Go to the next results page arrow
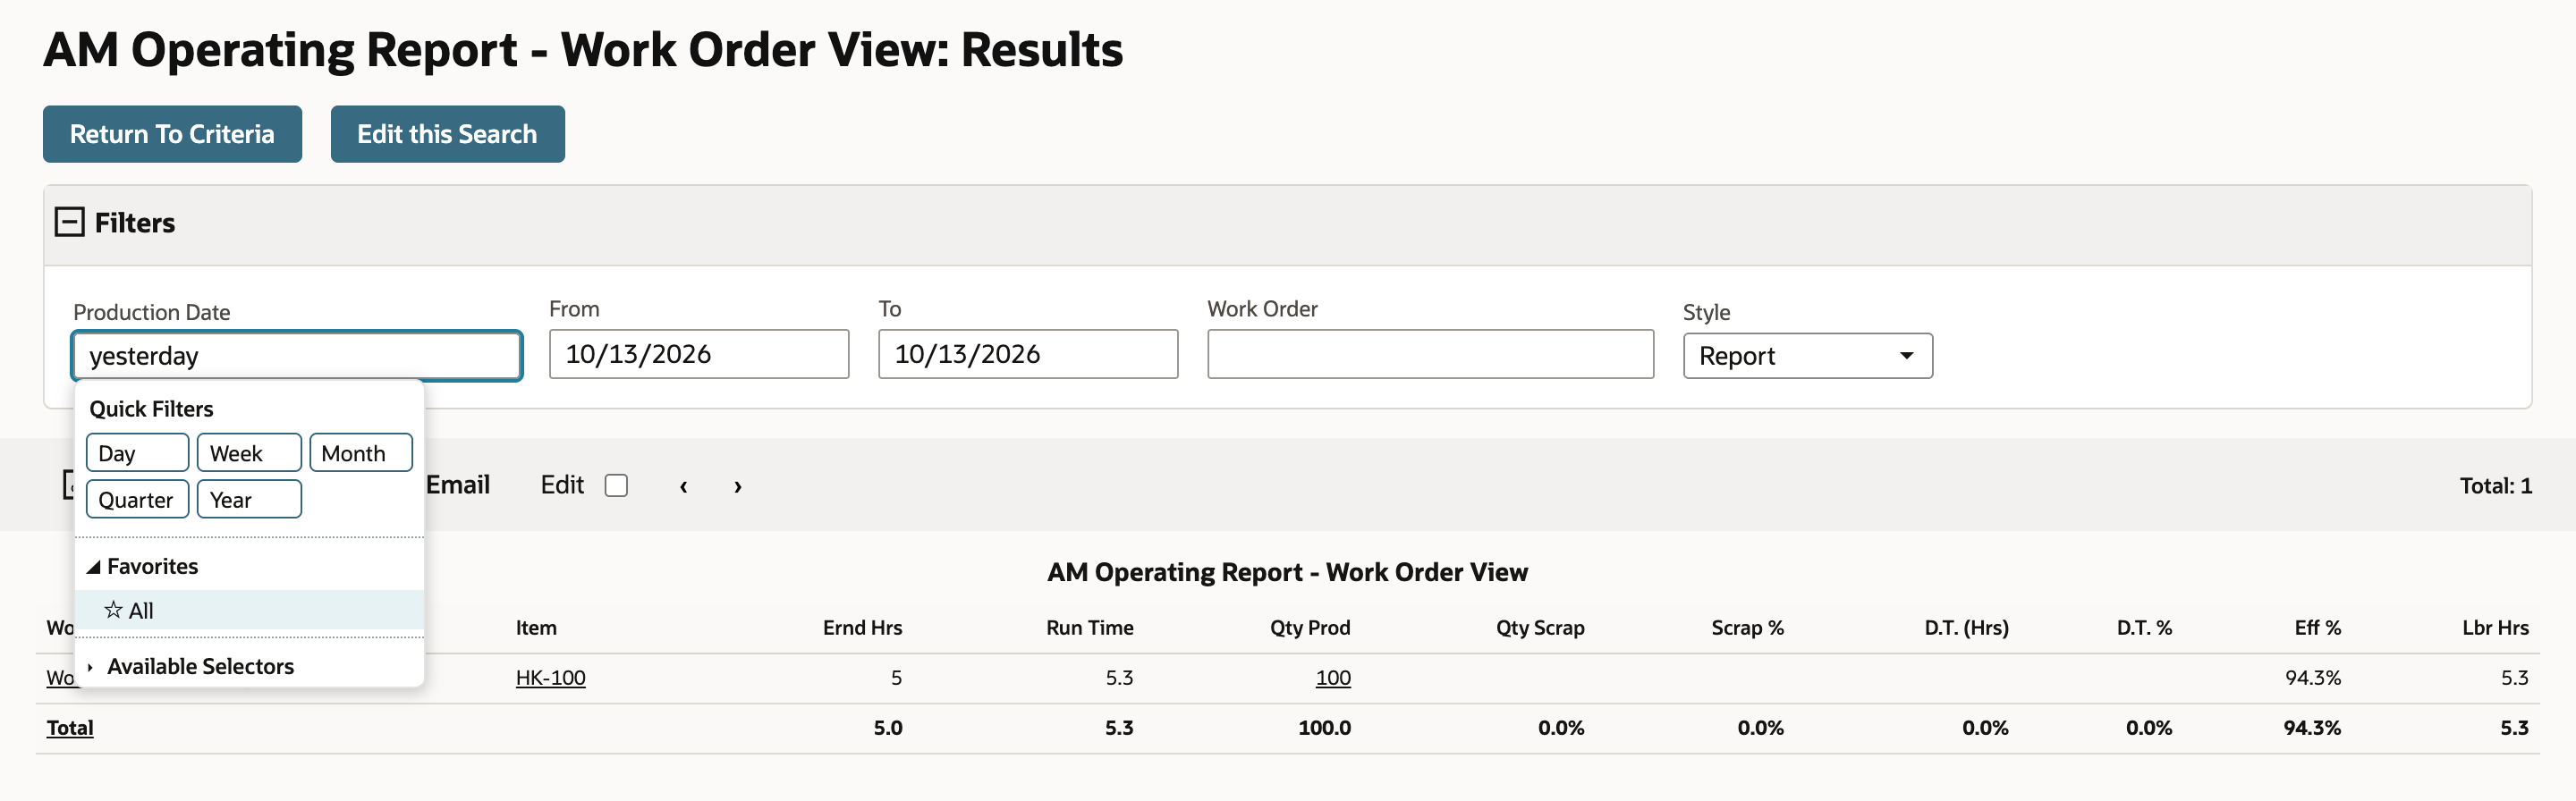Screen dimensions: 2576x801 tap(738, 486)
